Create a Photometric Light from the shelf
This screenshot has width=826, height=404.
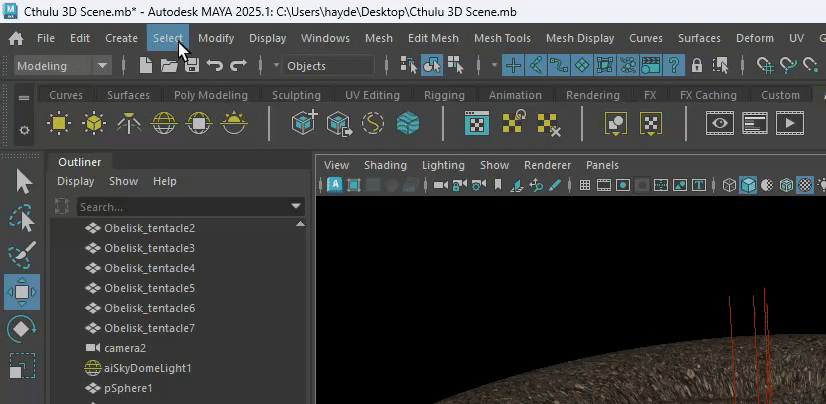click(129, 123)
